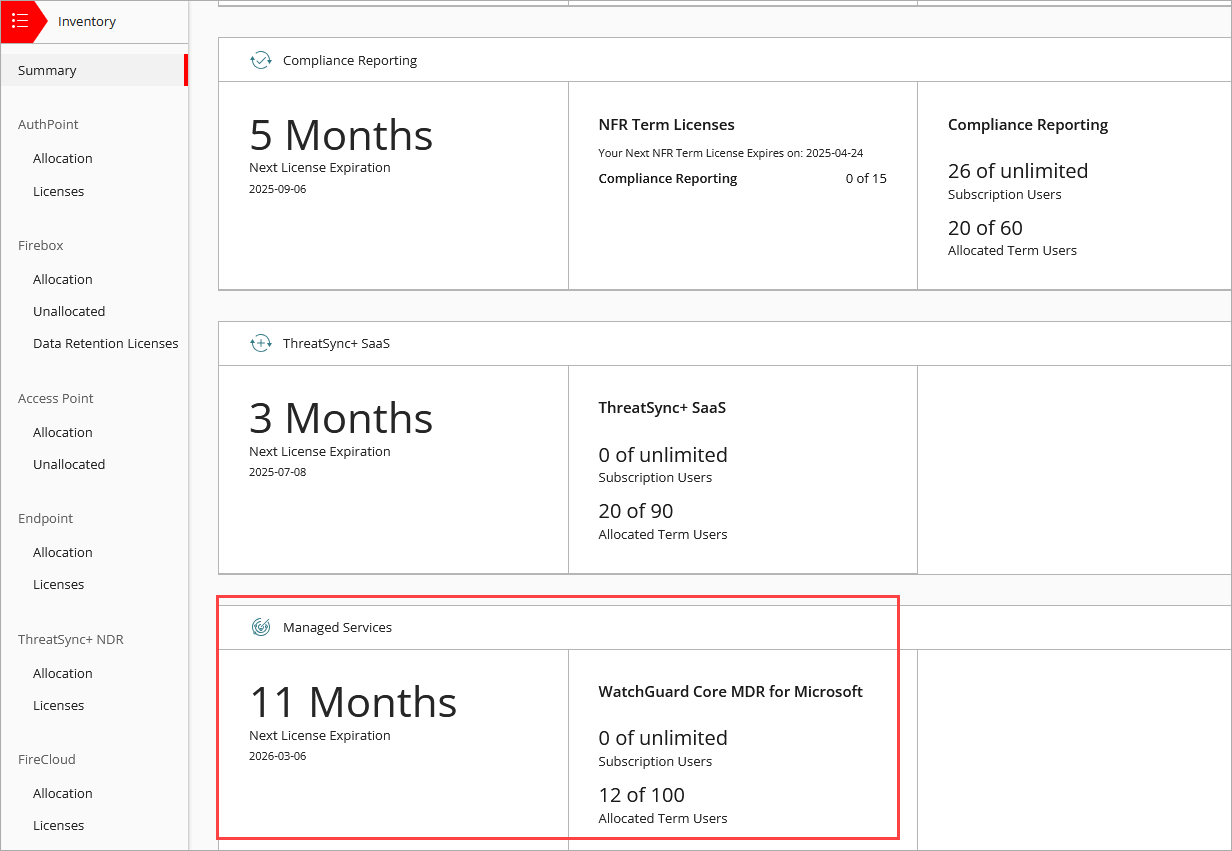The height and width of the screenshot is (851, 1232).
Task: Open AuthPoint Allocation page
Action: (x=63, y=158)
